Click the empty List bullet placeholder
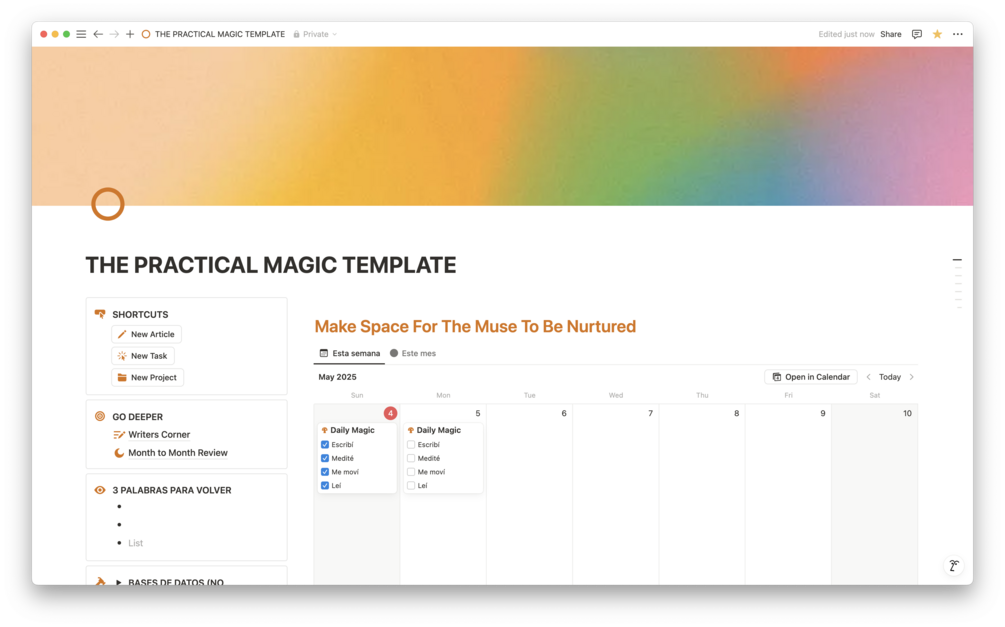This screenshot has width=1005, height=627. [x=135, y=543]
